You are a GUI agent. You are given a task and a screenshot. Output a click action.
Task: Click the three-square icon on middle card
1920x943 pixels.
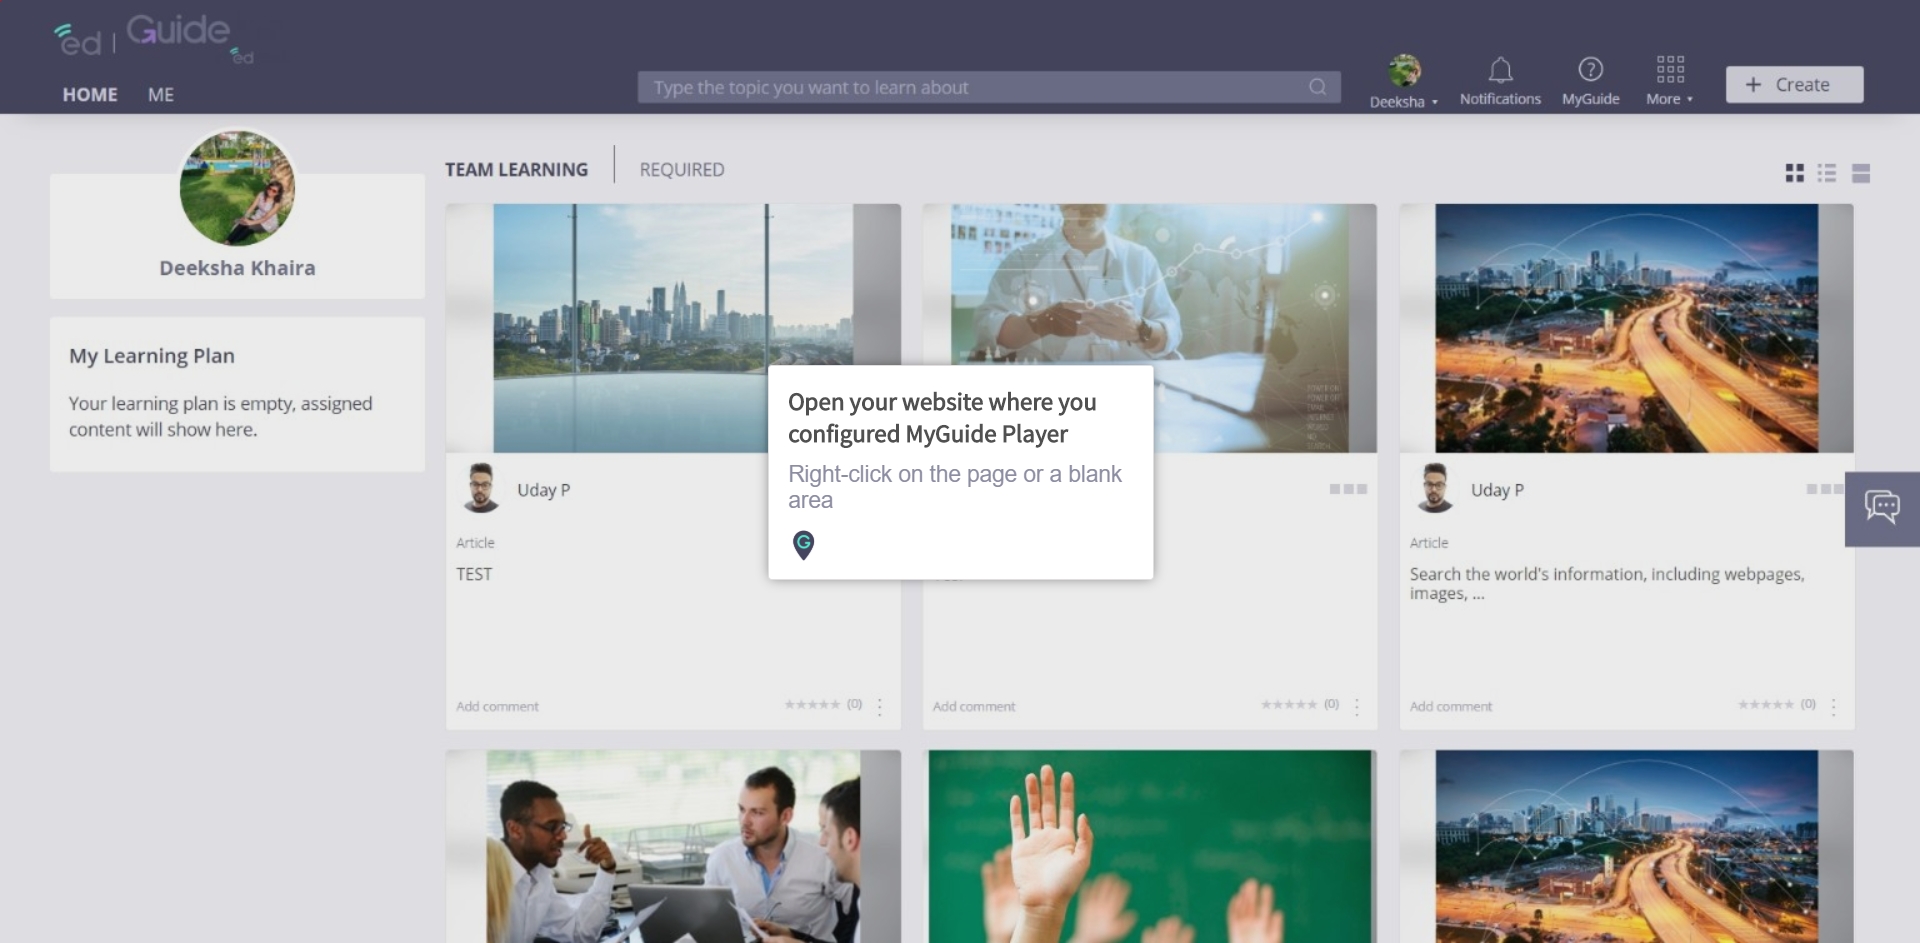(1348, 489)
